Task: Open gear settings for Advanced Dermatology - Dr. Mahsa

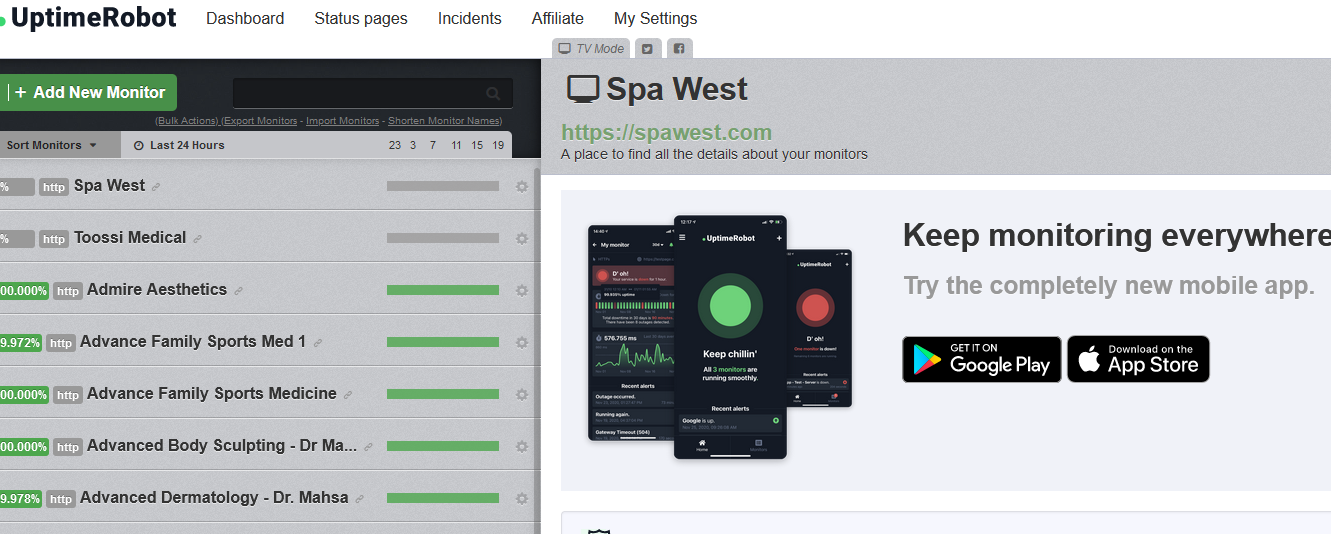Action: (x=521, y=498)
